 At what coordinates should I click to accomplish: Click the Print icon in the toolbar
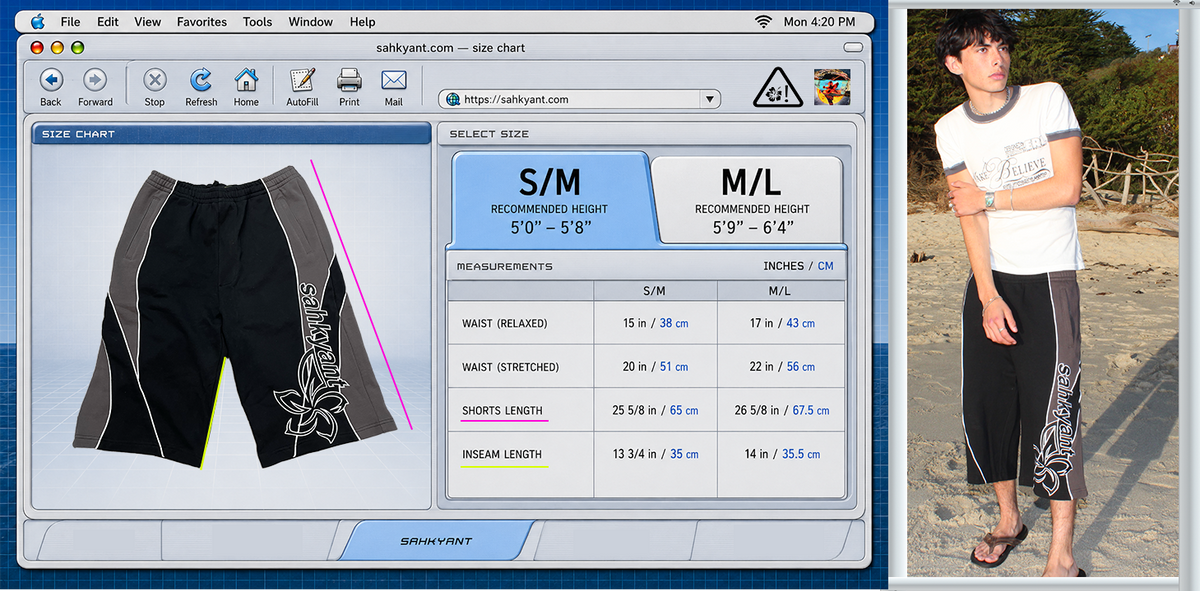pyautogui.click(x=349, y=80)
